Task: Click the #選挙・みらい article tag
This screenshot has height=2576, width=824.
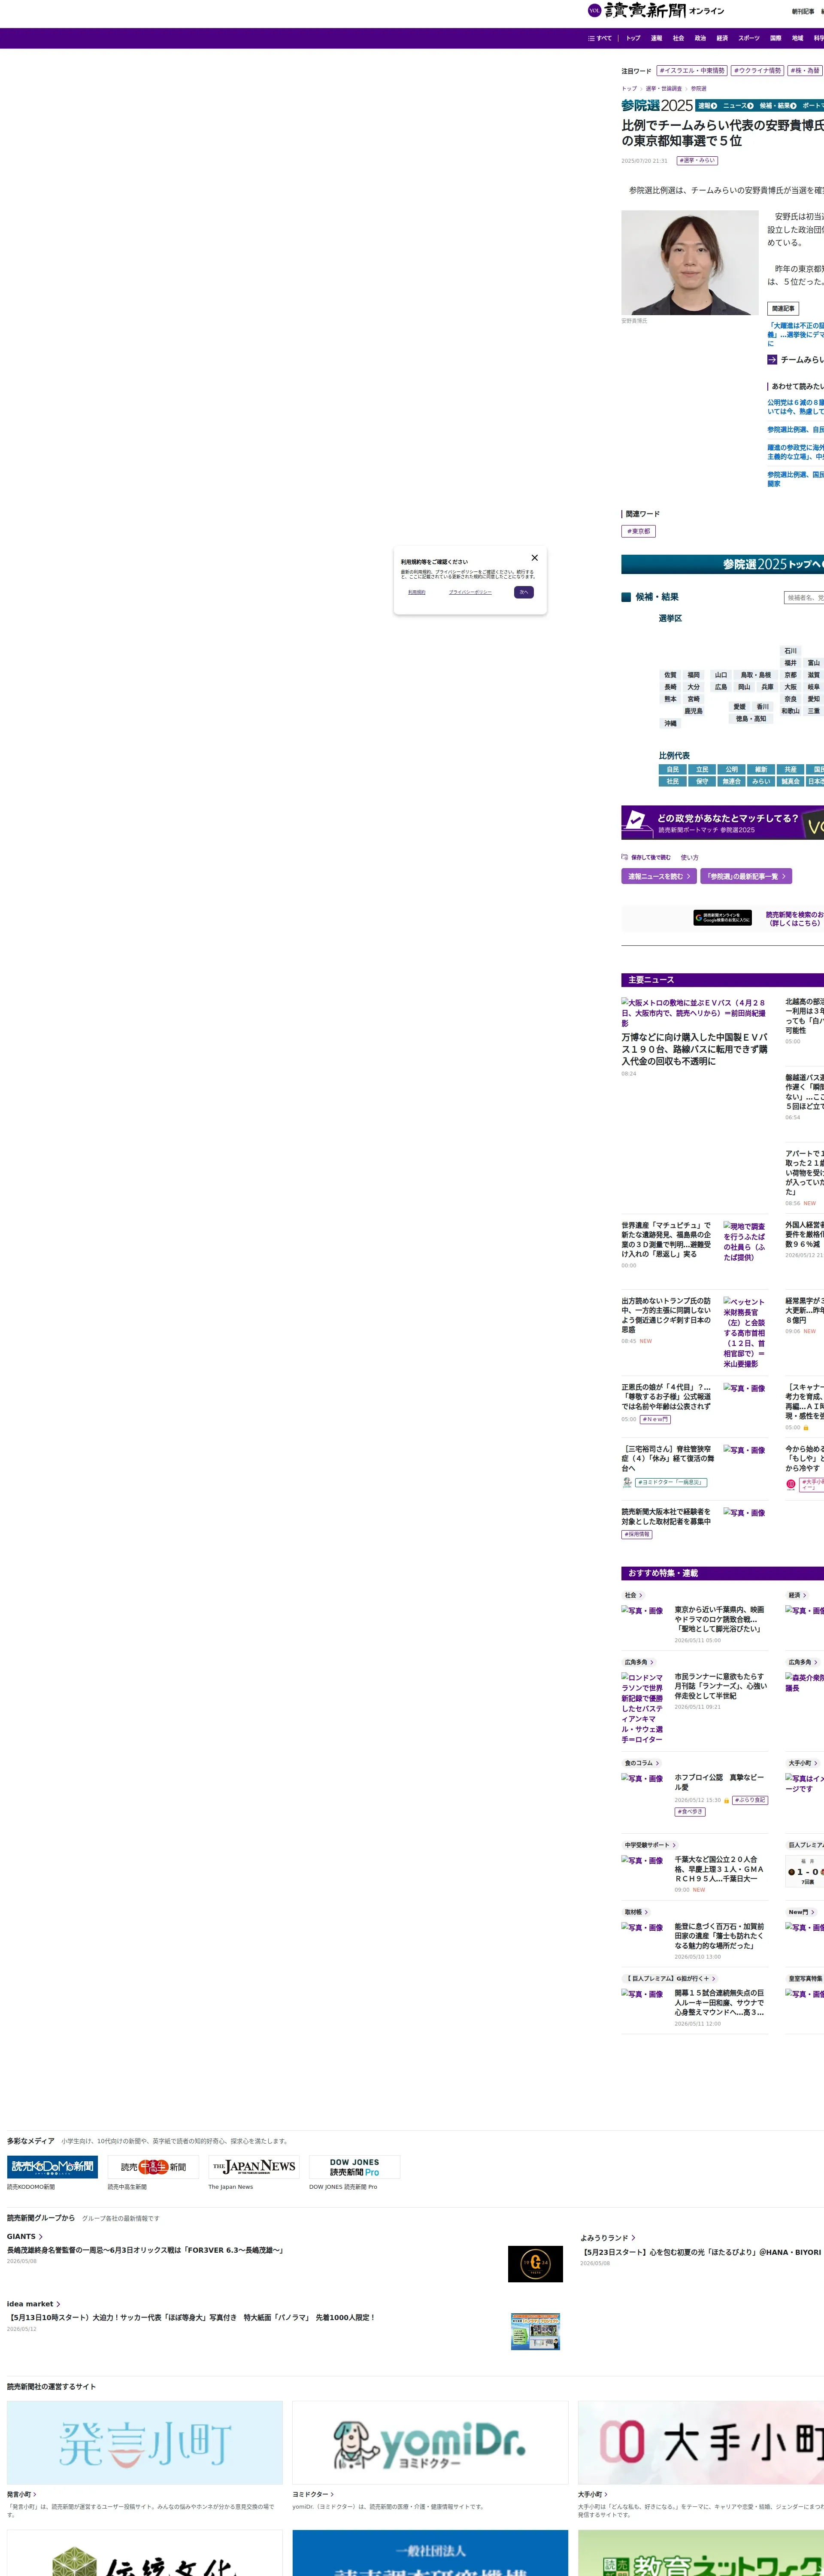Action: (697, 160)
